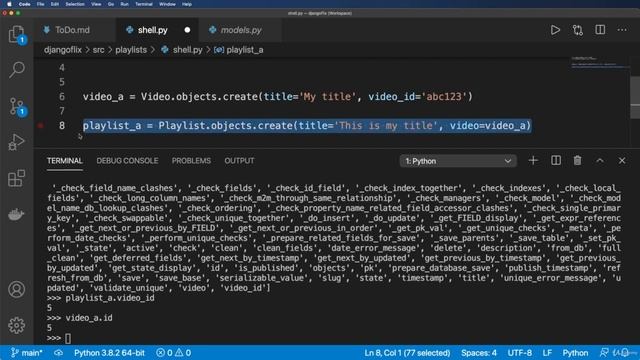
Task: Click the terminal prompt input line
Action: coord(333,338)
